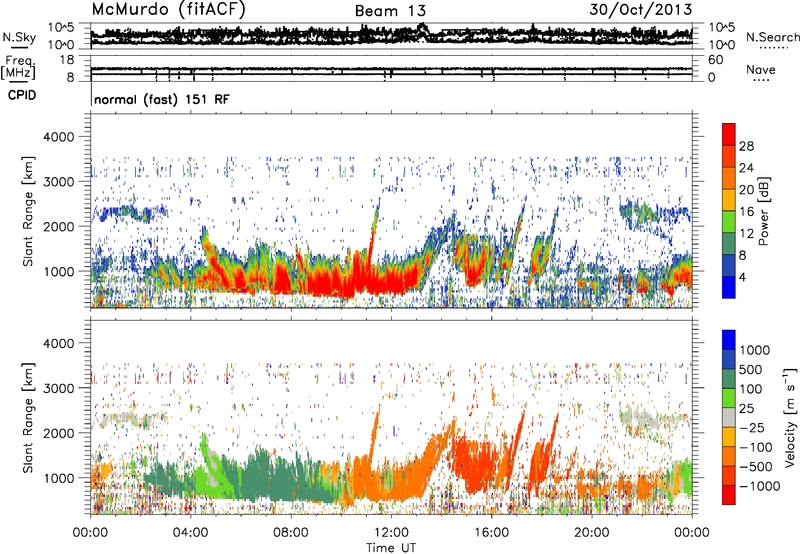This screenshot has width=800, height=554.
Task: Click the Time UT axis label
Action: [x=391, y=548]
